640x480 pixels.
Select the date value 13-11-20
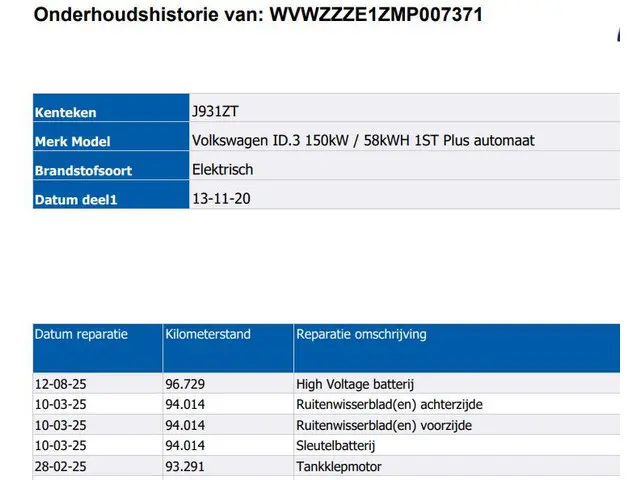pyautogui.click(x=220, y=198)
